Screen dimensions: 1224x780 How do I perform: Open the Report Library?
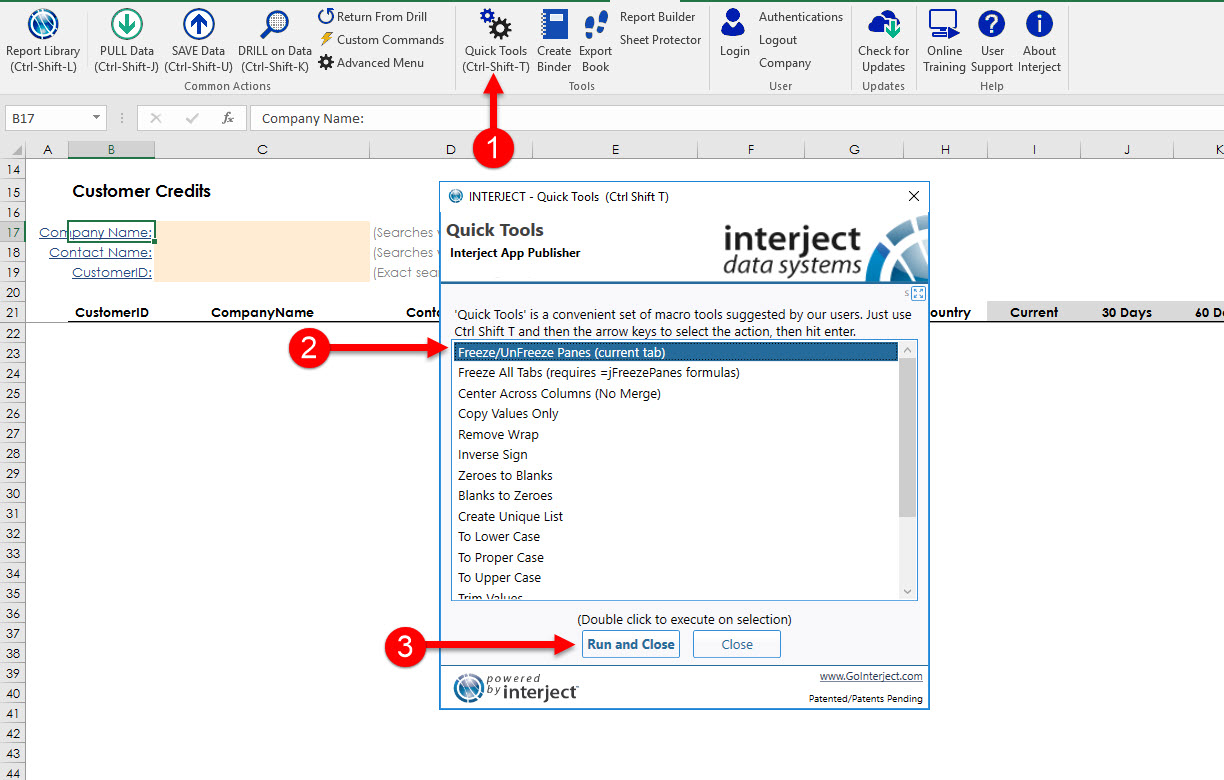tap(43, 40)
